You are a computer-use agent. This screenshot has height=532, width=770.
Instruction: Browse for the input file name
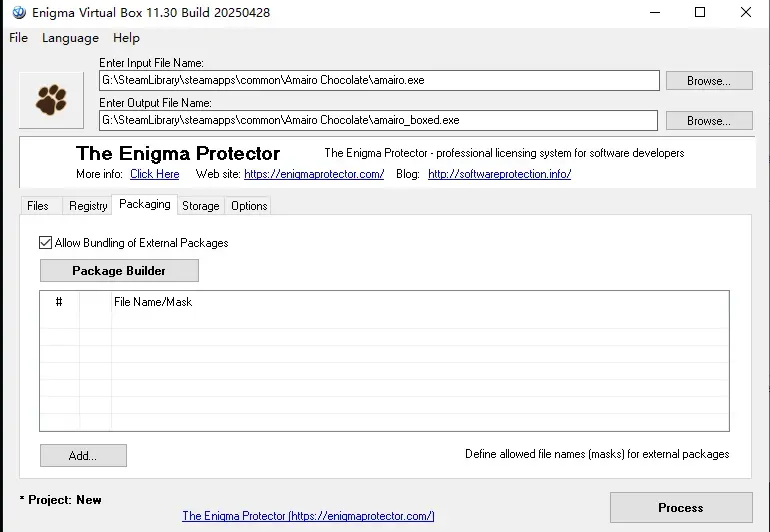click(x=709, y=81)
